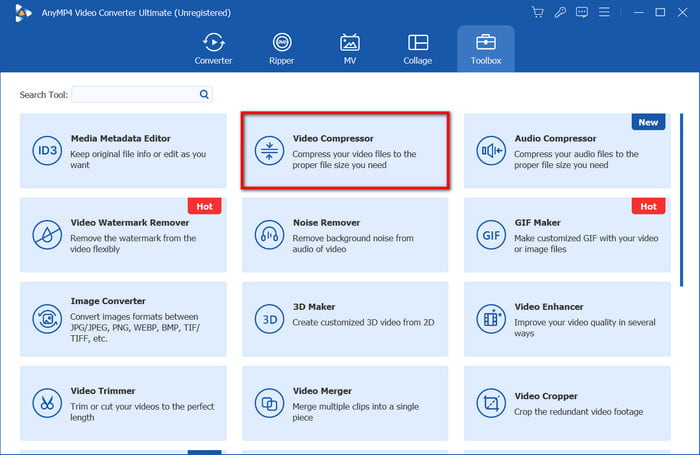
Task: Open Media Metadata Editor title text
Action: click(x=121, y=138)
